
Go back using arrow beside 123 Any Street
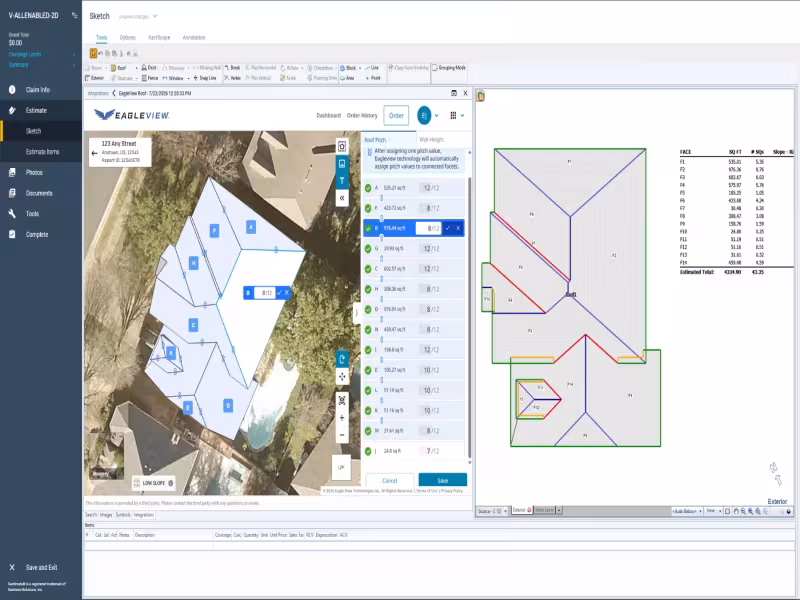[x=94, y=153]
